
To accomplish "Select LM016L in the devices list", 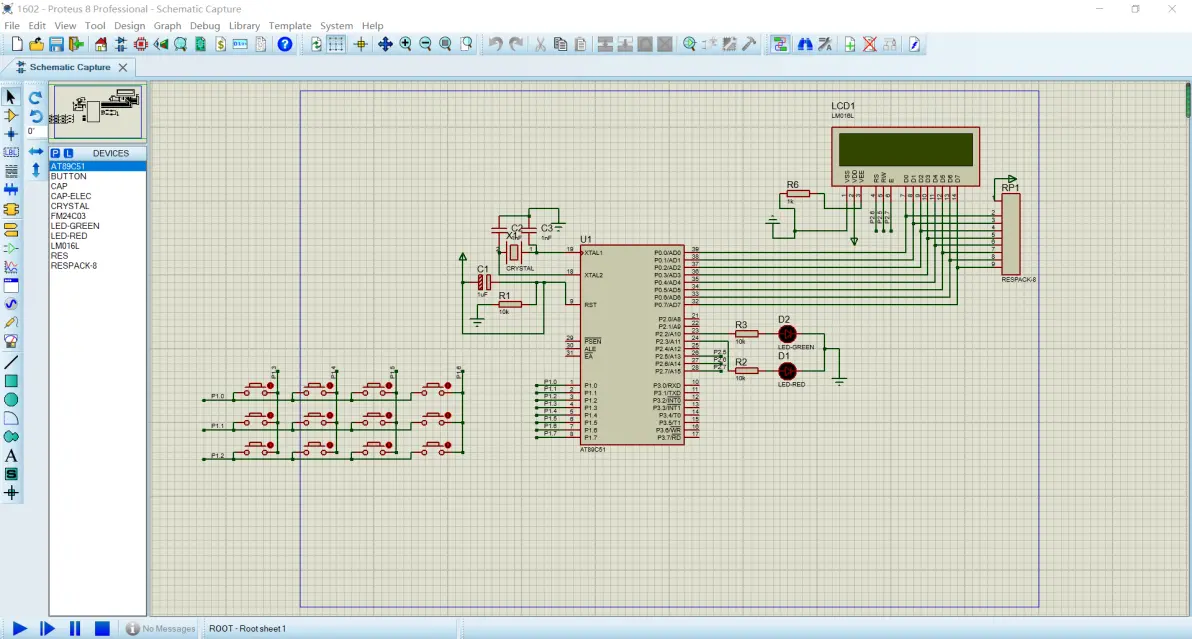I will pyautogui.click(x=97, y=246).
